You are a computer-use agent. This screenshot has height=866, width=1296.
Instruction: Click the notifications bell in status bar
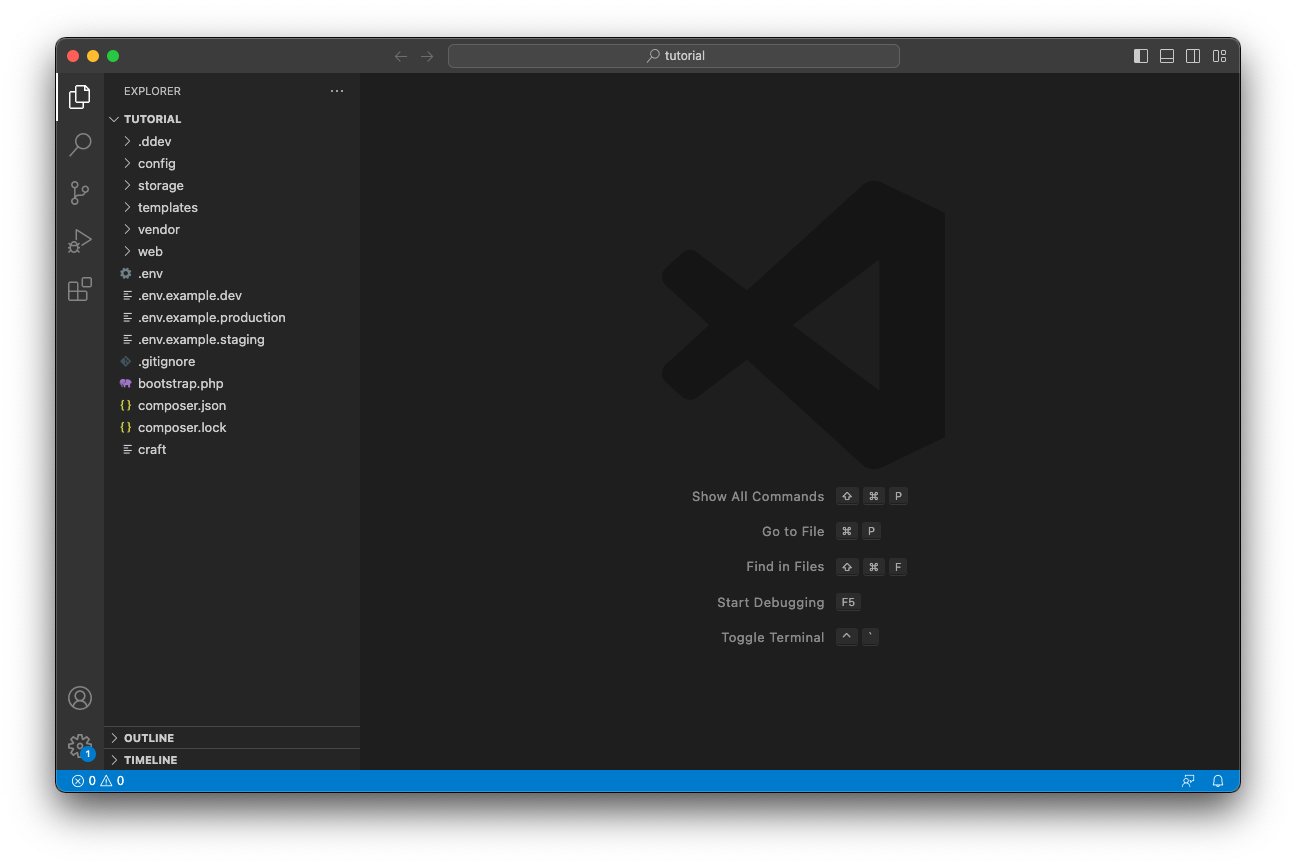coord(1218,781)
